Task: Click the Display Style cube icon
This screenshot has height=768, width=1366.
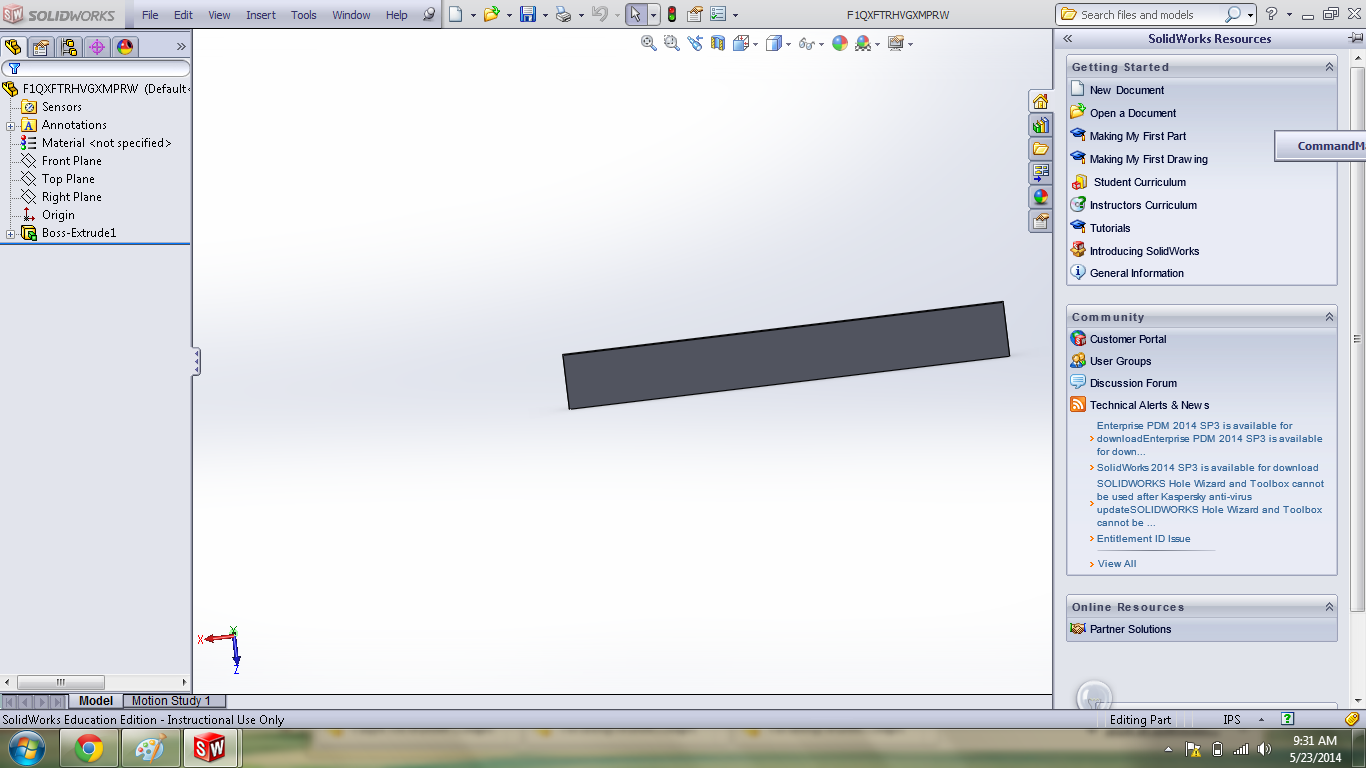Action: (x=773, y=43)
